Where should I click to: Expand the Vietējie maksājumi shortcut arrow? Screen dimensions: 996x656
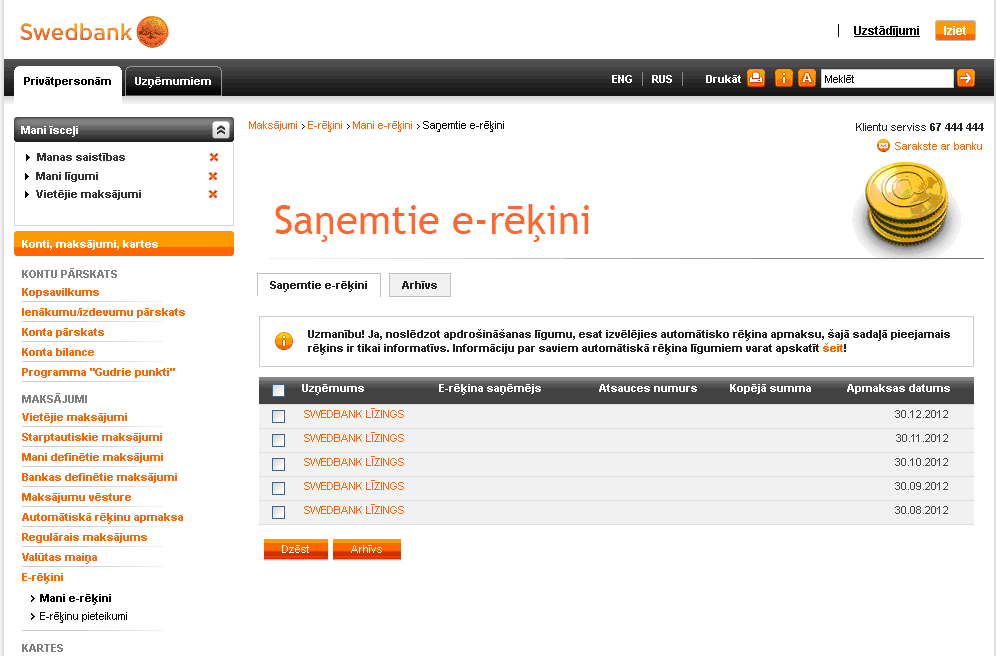pos(27,194)
